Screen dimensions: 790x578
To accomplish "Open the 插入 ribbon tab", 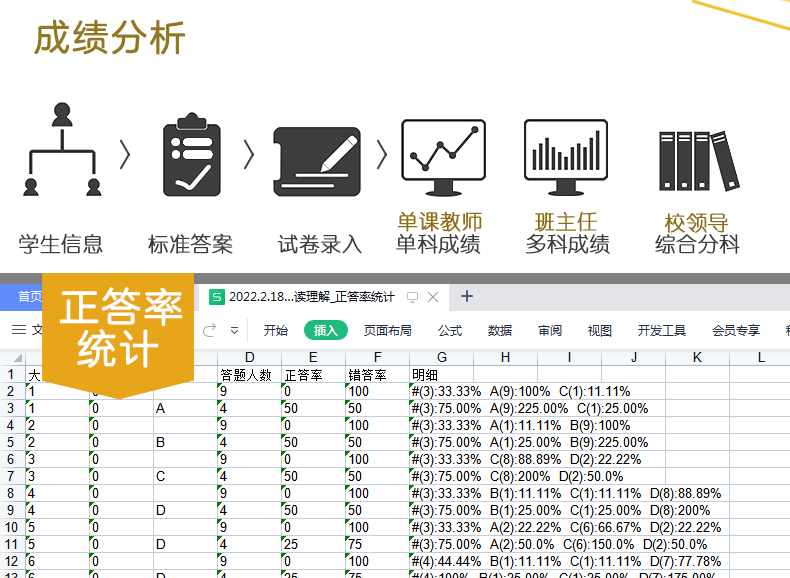I will (326, 331).
